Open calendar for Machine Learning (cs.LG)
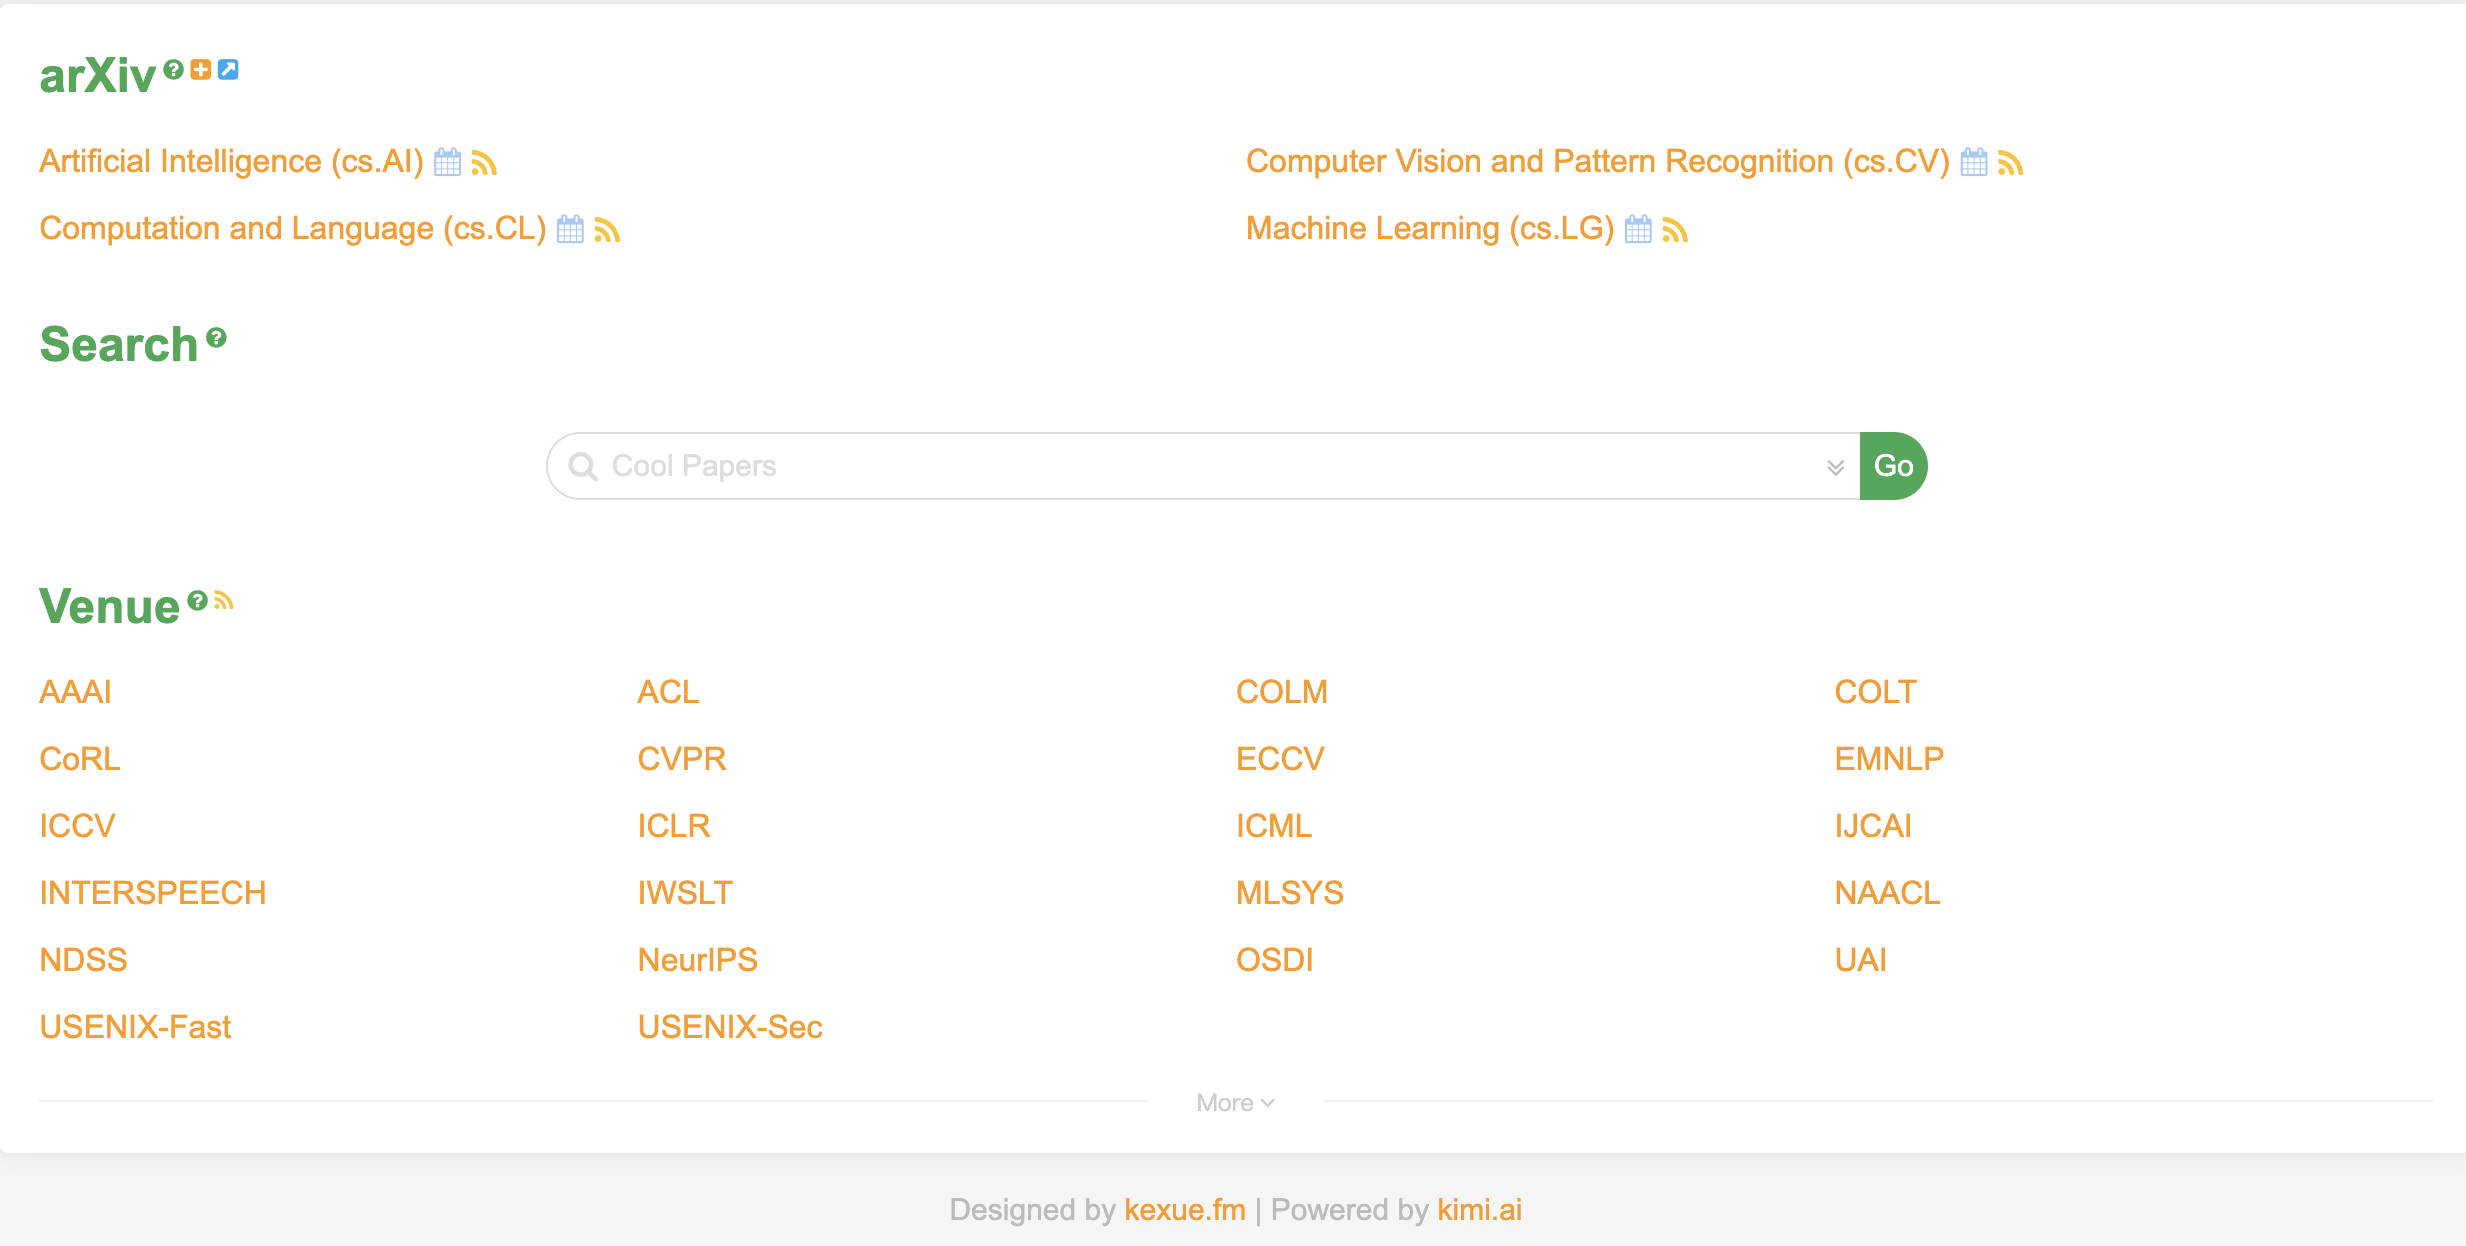 (x=1638, y=229)
